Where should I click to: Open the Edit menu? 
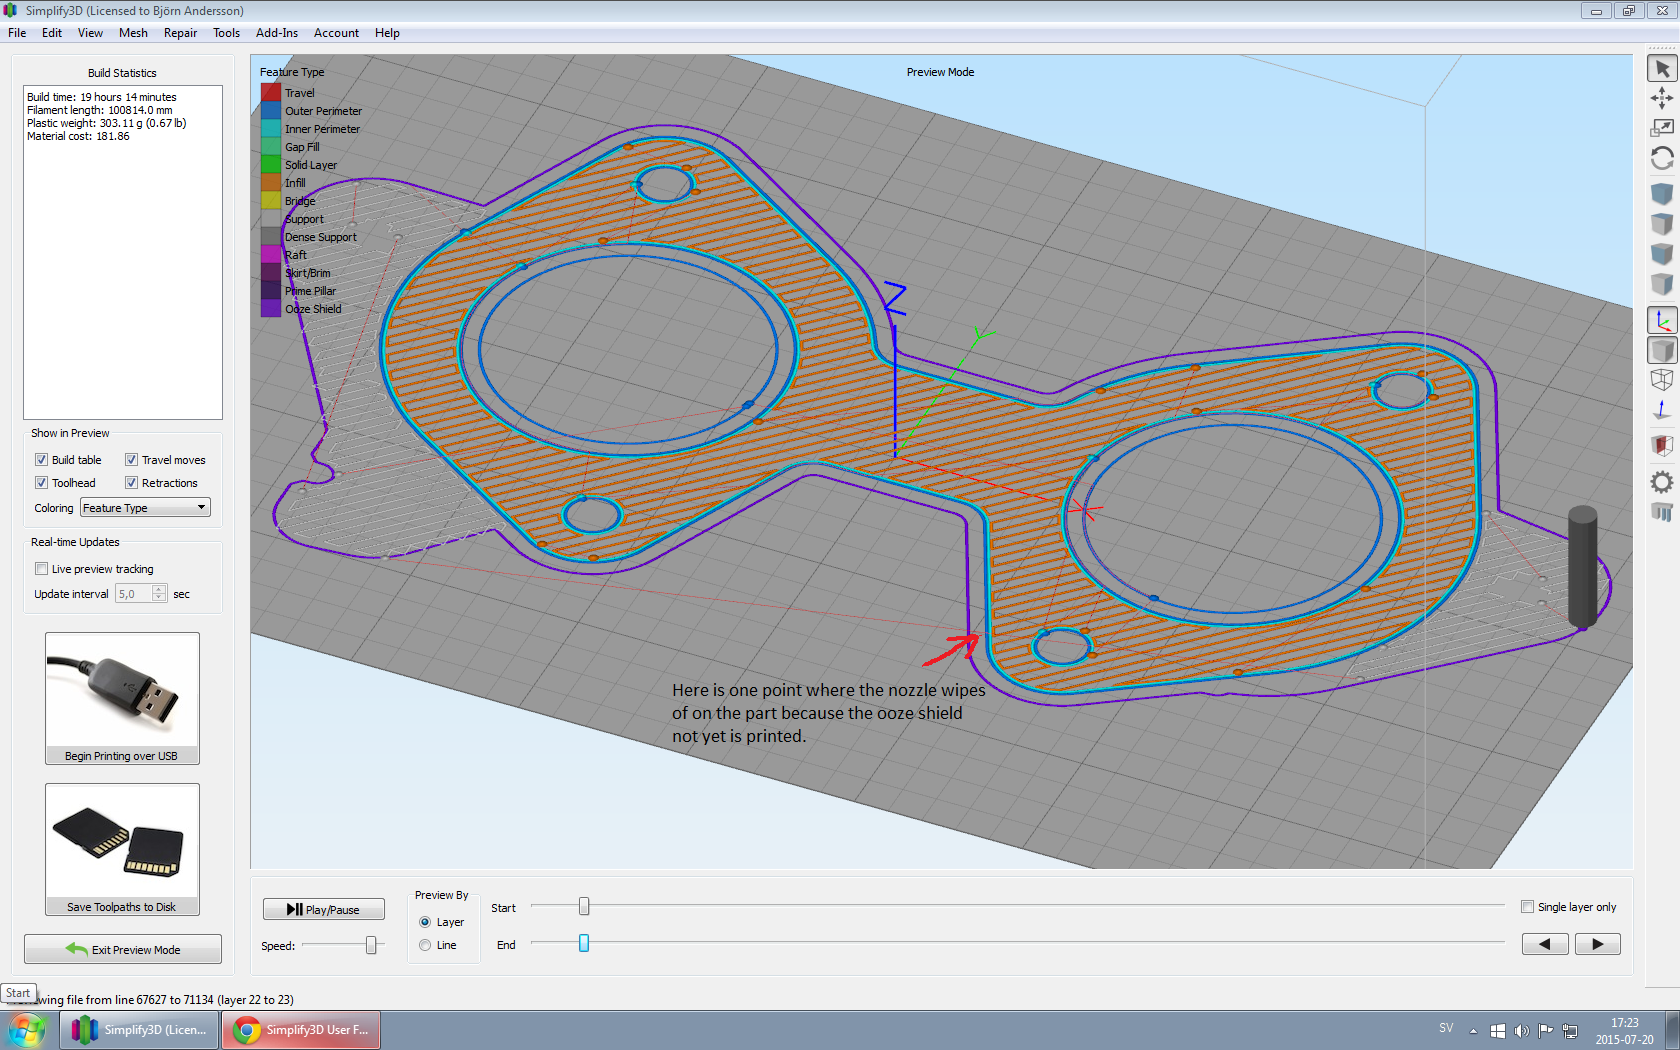(x=52, y=33)
